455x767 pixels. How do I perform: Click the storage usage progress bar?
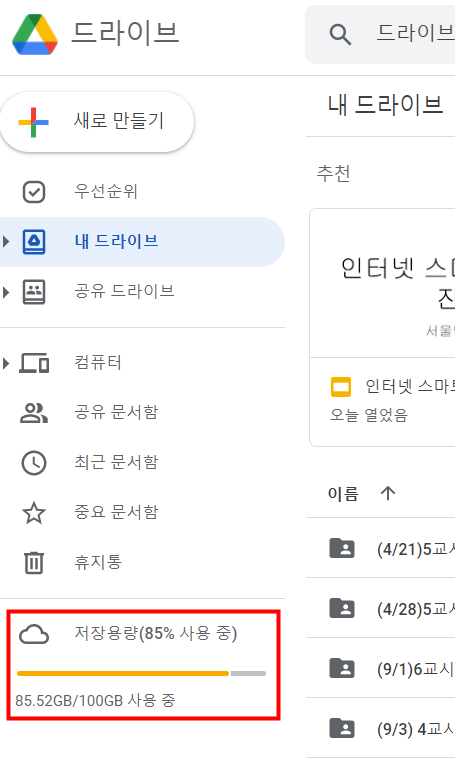141,674
